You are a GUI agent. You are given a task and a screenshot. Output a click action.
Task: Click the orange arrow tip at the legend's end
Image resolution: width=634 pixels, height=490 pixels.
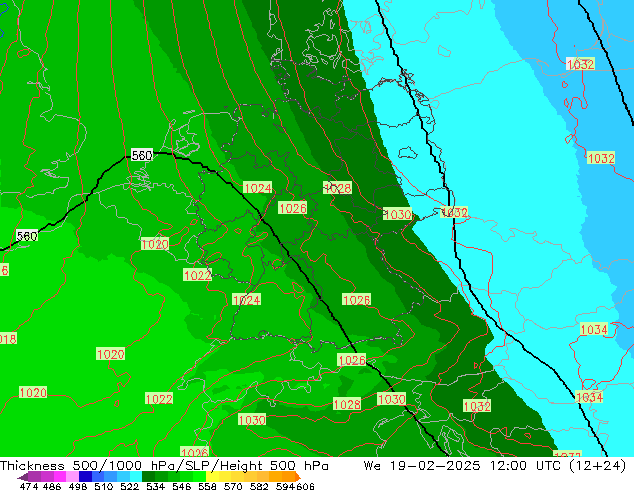click(x=298, y=477)
